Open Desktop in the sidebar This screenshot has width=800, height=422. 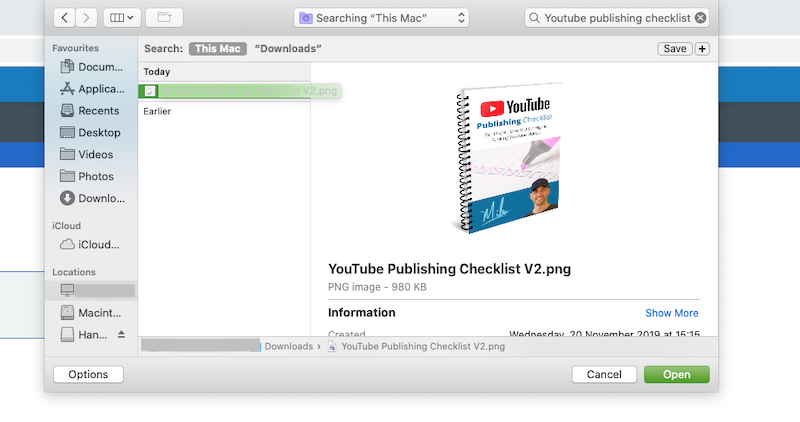(x=92, y=133)
